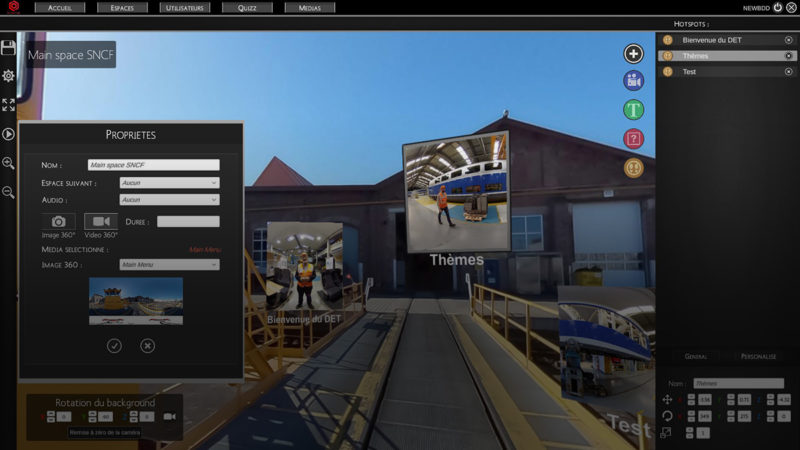Delete the Bienvenue du DET hotspot
This screenshot has width=800, height=450.
(x=788, y=40)
